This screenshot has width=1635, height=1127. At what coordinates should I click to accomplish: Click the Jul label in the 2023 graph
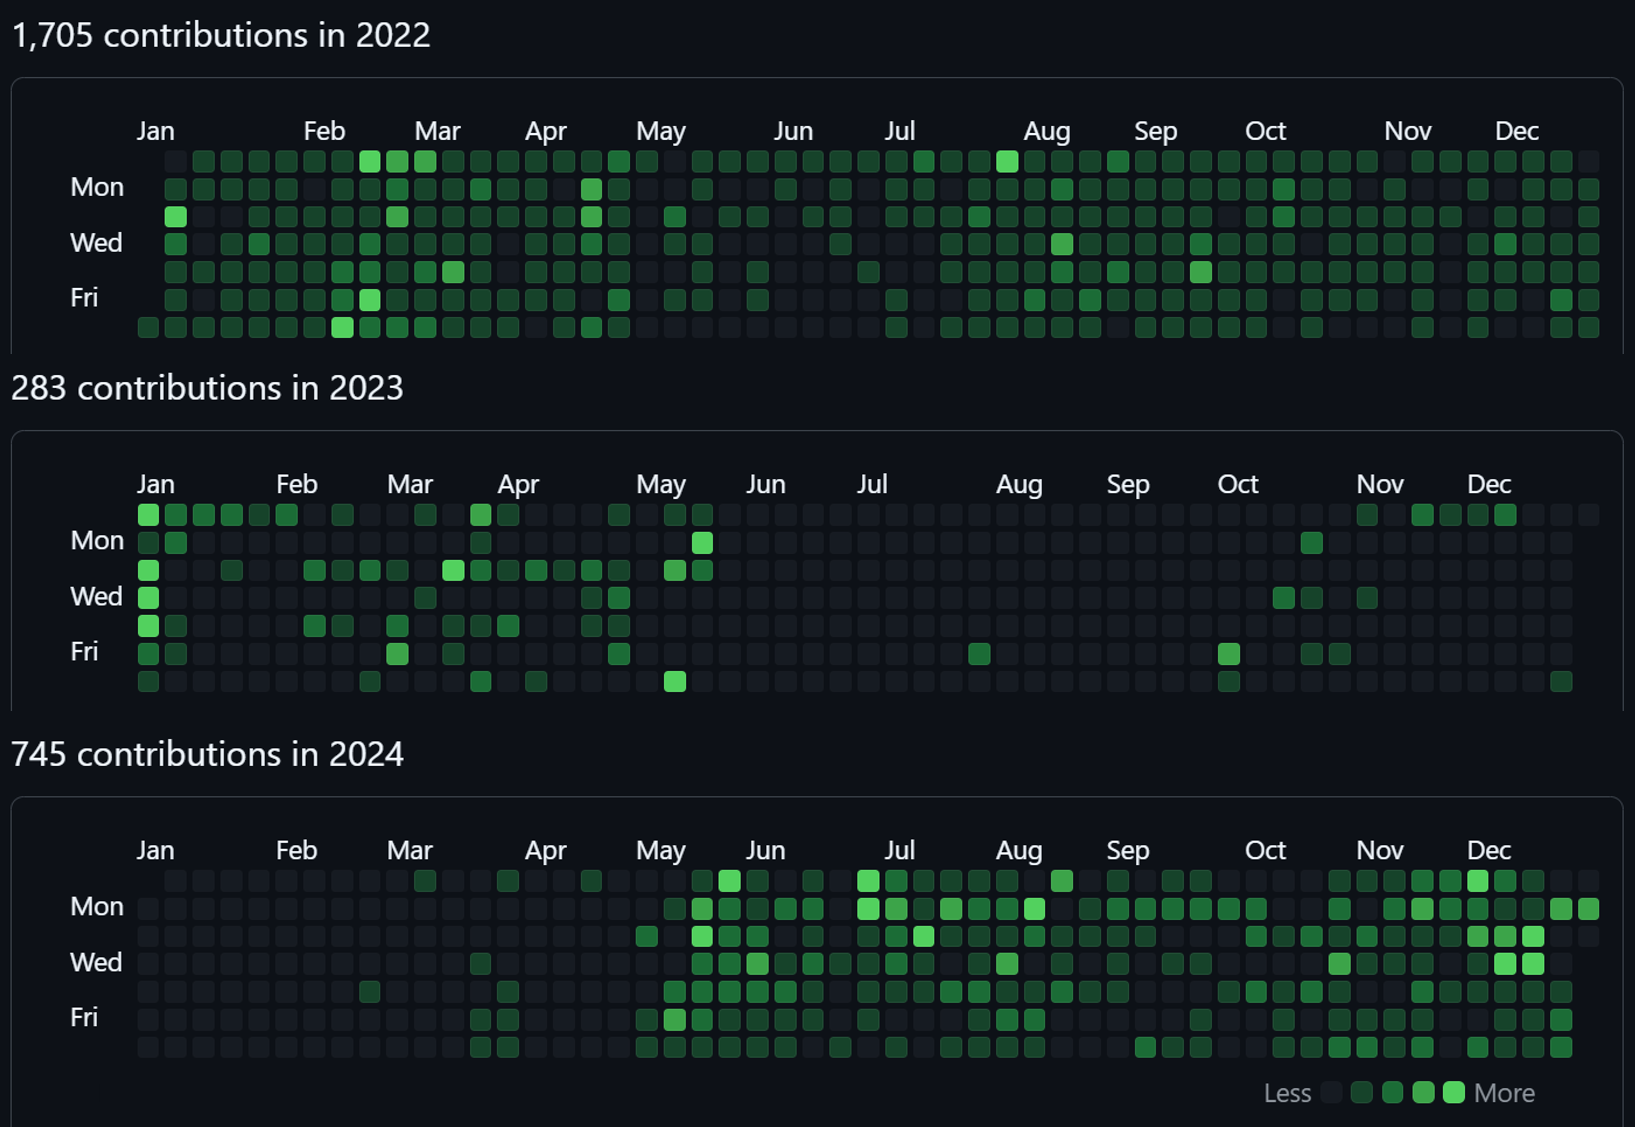tap(872, 484)
